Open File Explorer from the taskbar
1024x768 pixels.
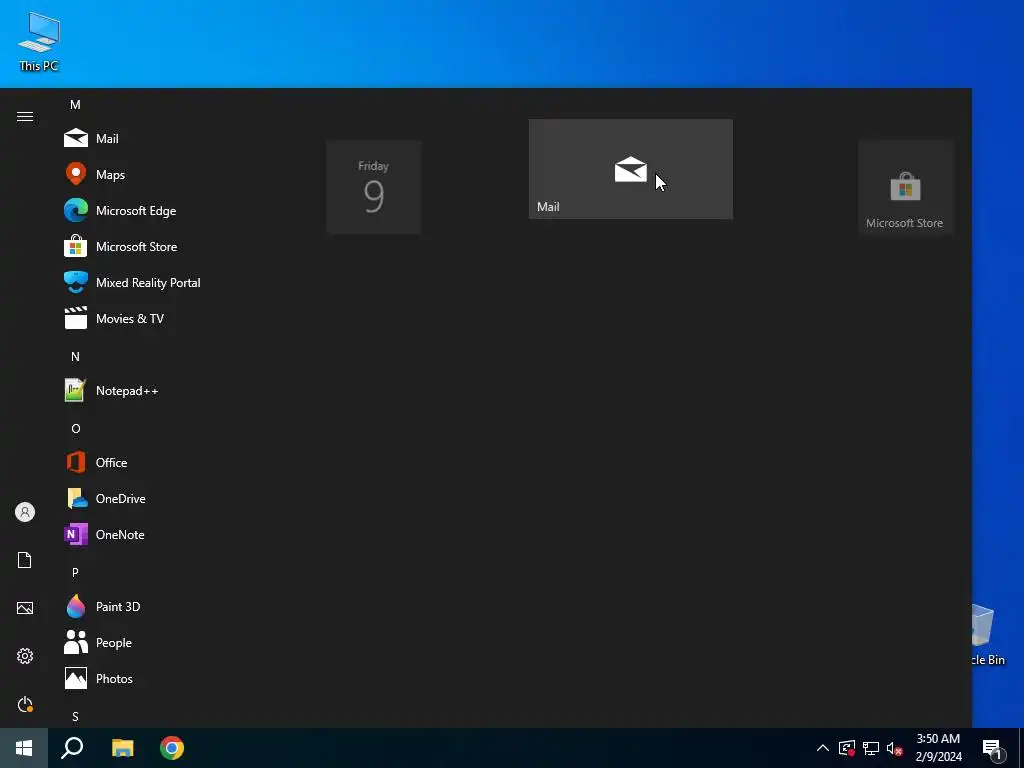122,748
